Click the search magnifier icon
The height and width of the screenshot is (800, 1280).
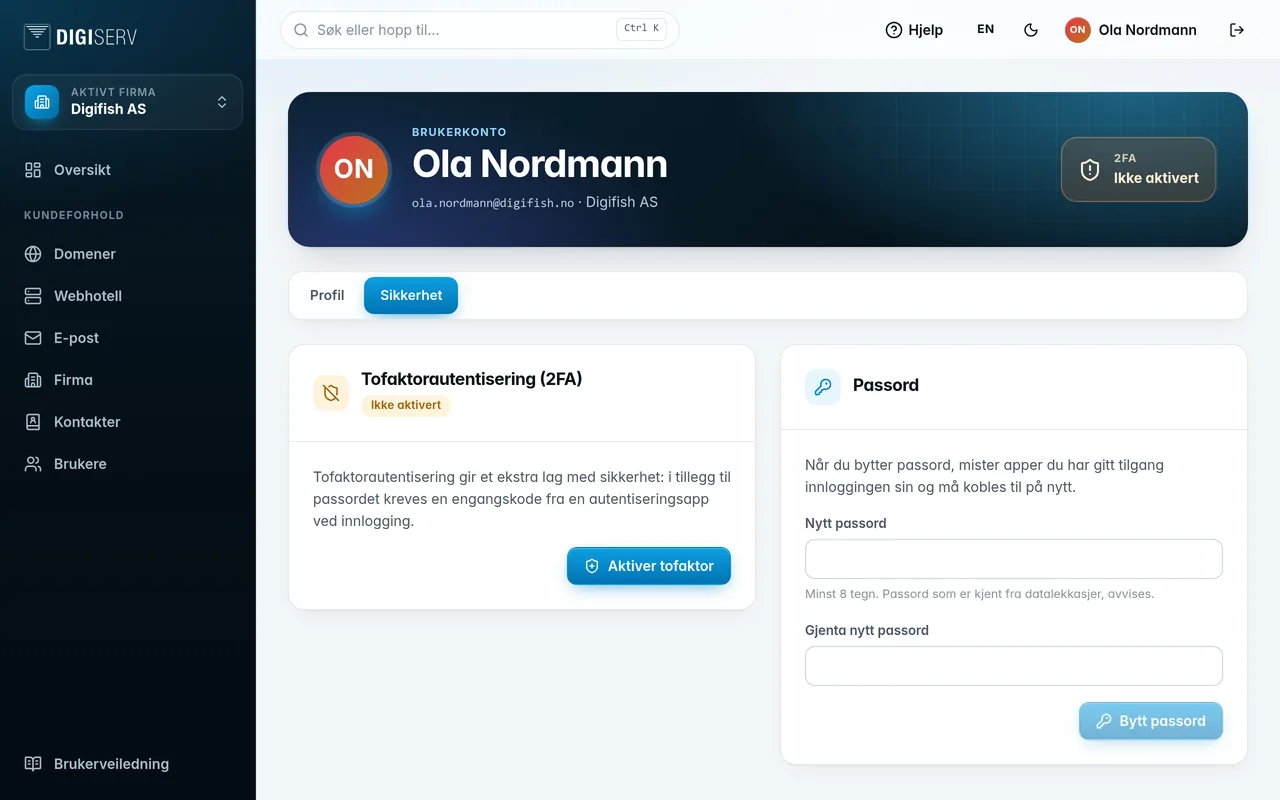coord(301,30)
